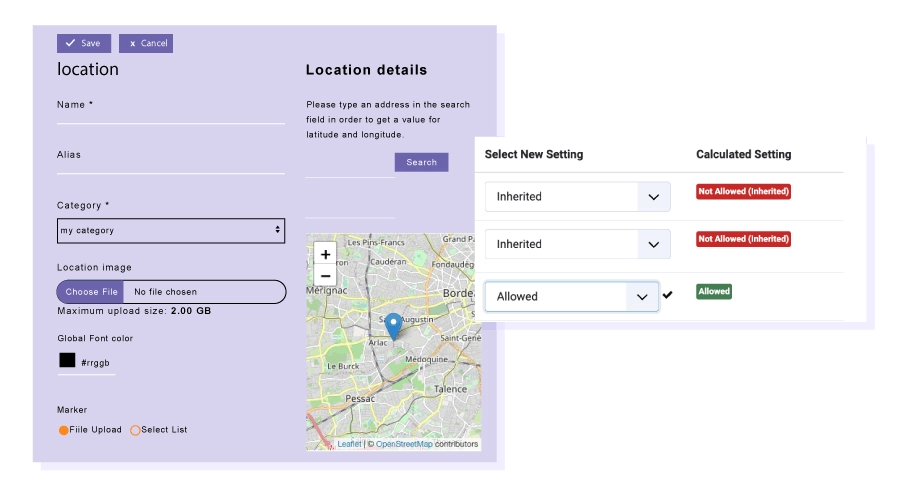Image resolution: width=920 pixels, height=500 pixels.
Task: Click the blue location pin marker
Action: point(393,326)
